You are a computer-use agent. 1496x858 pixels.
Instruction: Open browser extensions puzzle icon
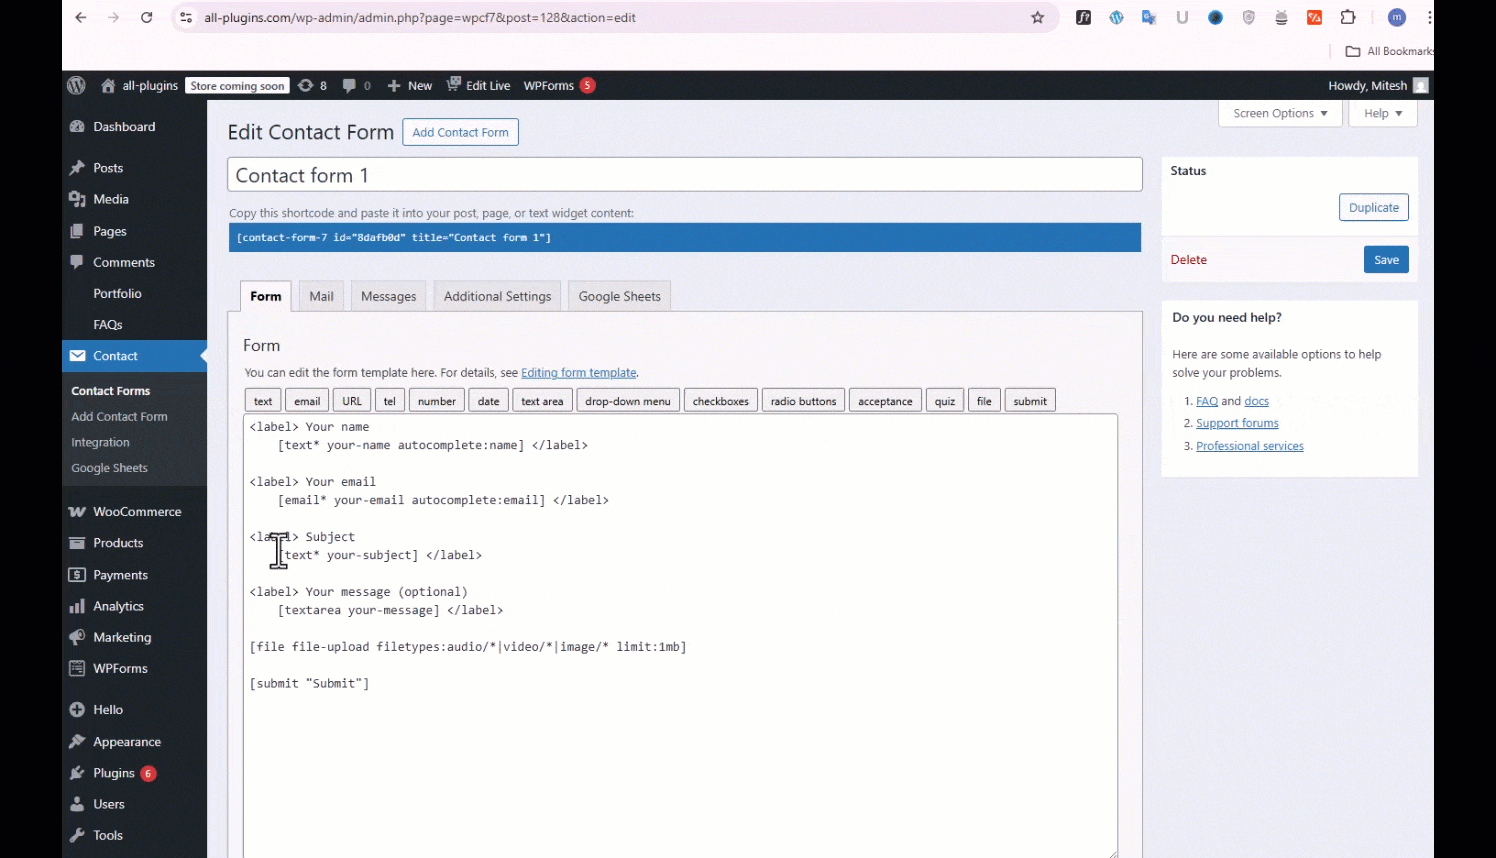coord(1348,18)
